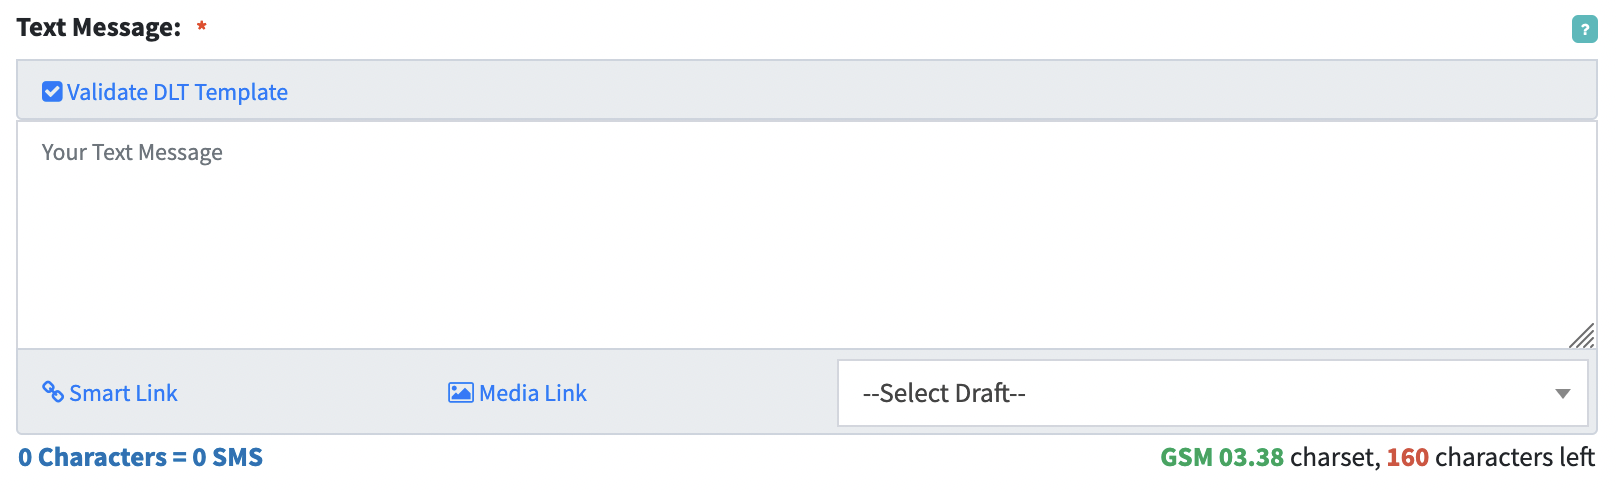Click the Validate DLT Template label text

click(177, 92)
